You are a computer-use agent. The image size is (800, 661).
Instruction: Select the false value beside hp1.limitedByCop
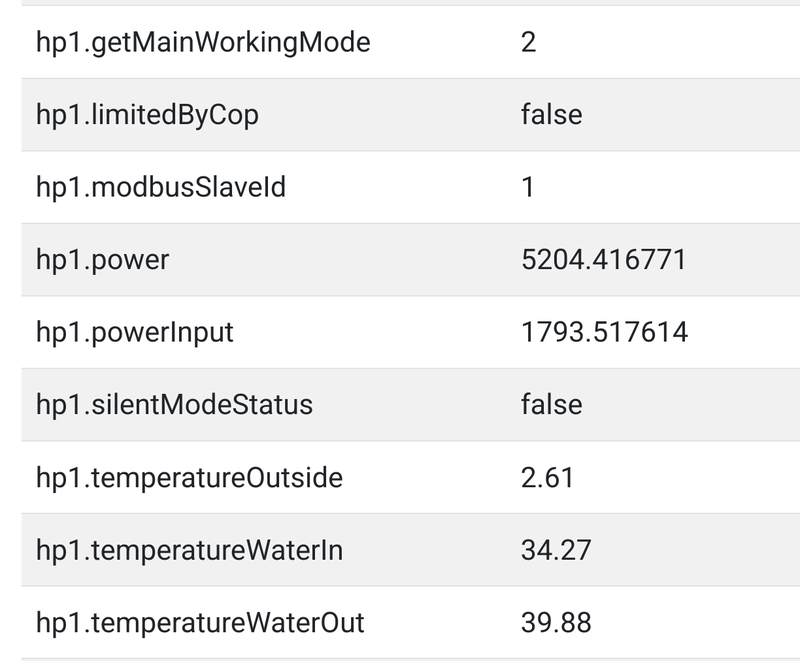[x=551, y=115]
